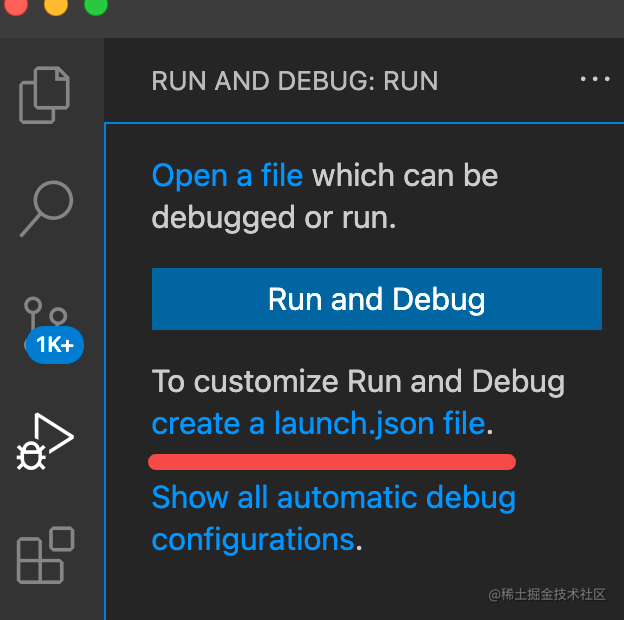Viewport: 624px width, 620px height.
Task: Open the Extensions view icon
Action: [47, 556]
